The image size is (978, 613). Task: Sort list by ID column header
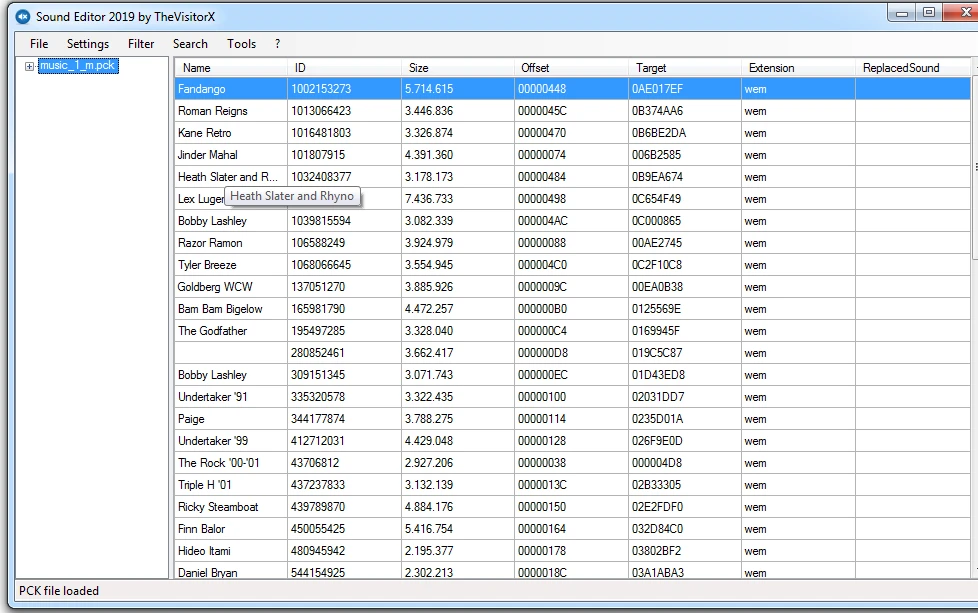tap(343, 68)
